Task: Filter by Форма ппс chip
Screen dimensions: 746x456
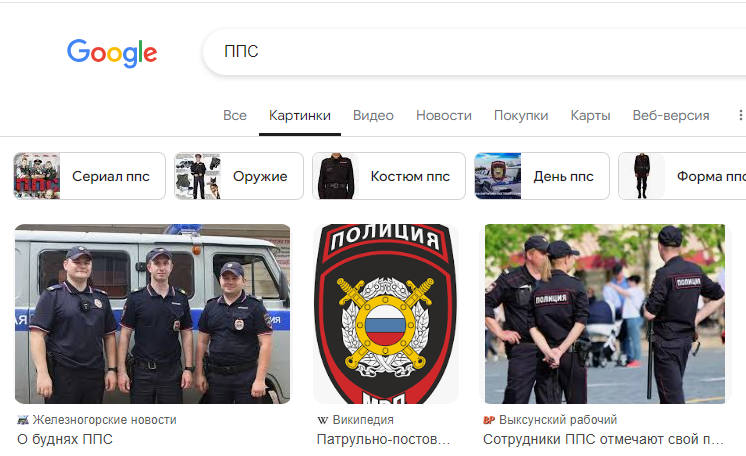Action: tap(682, 176)
